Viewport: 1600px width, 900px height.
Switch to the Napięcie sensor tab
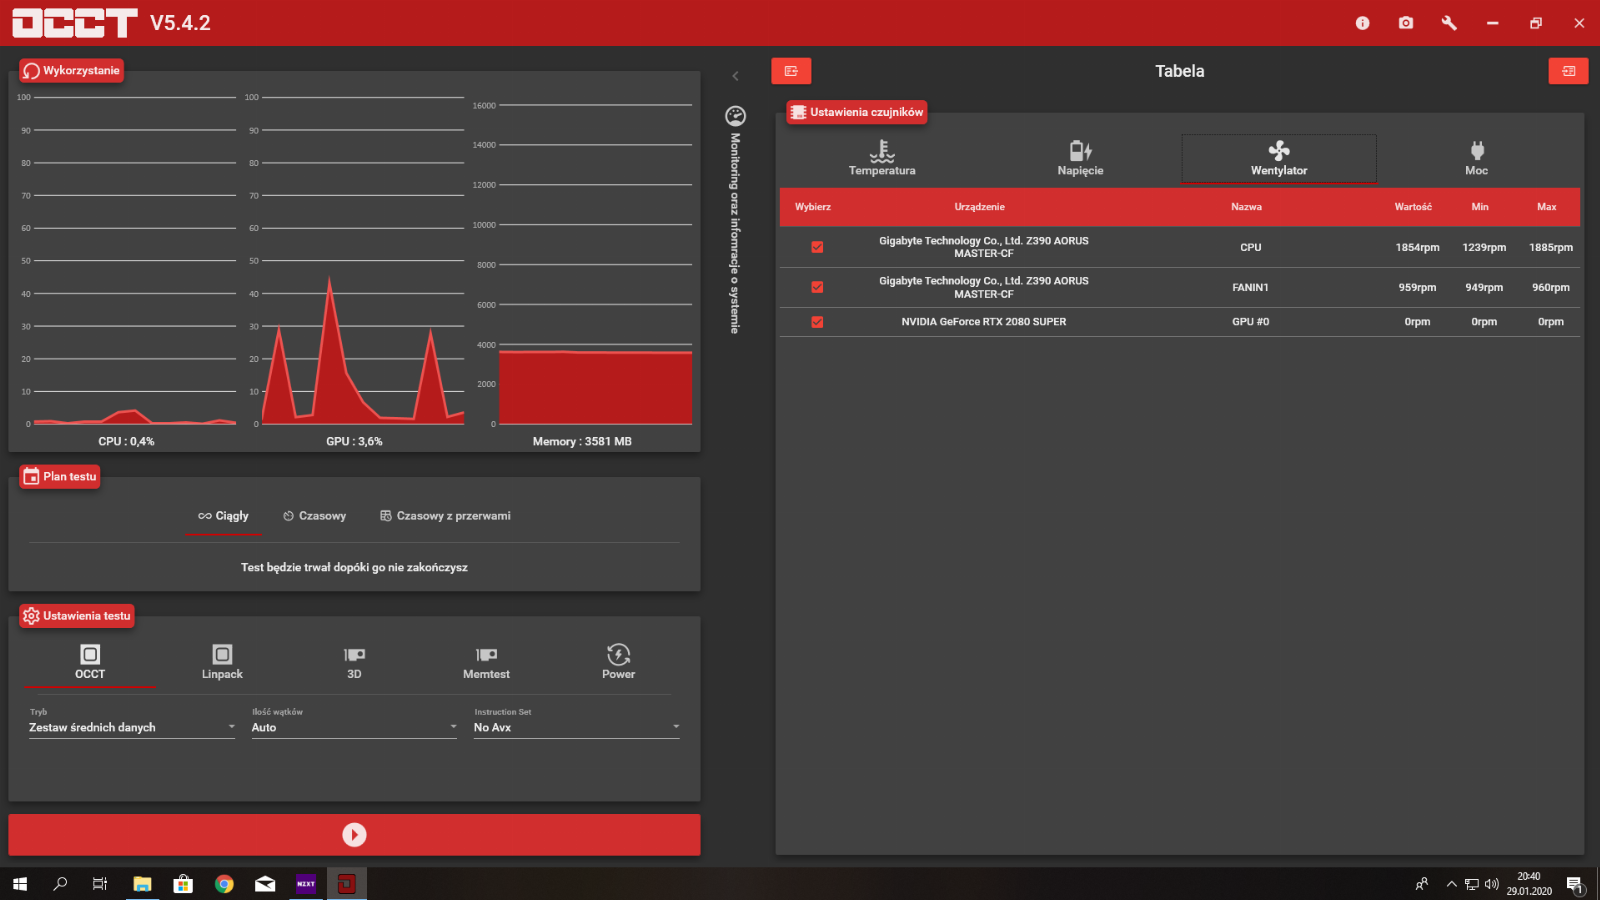pos(1080,158)
